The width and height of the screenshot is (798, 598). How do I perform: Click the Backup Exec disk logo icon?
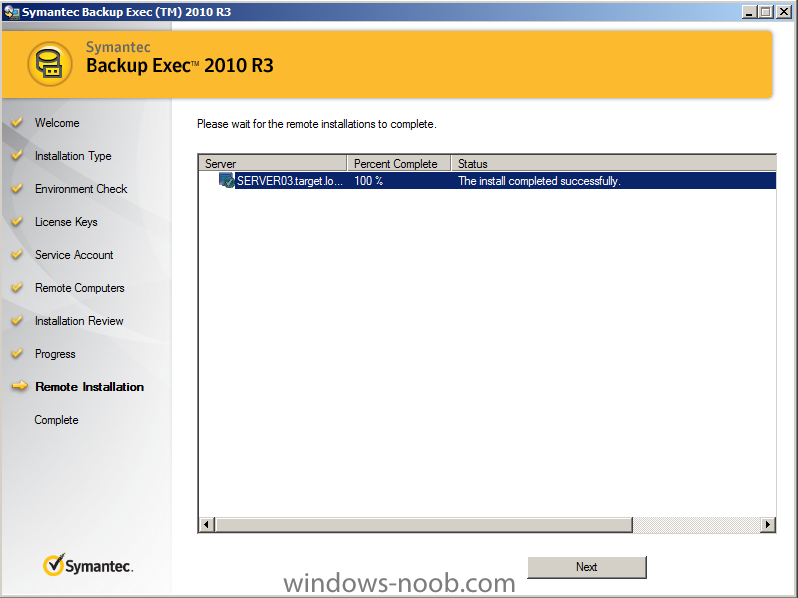pyautogui.click(x=49, y=64)
